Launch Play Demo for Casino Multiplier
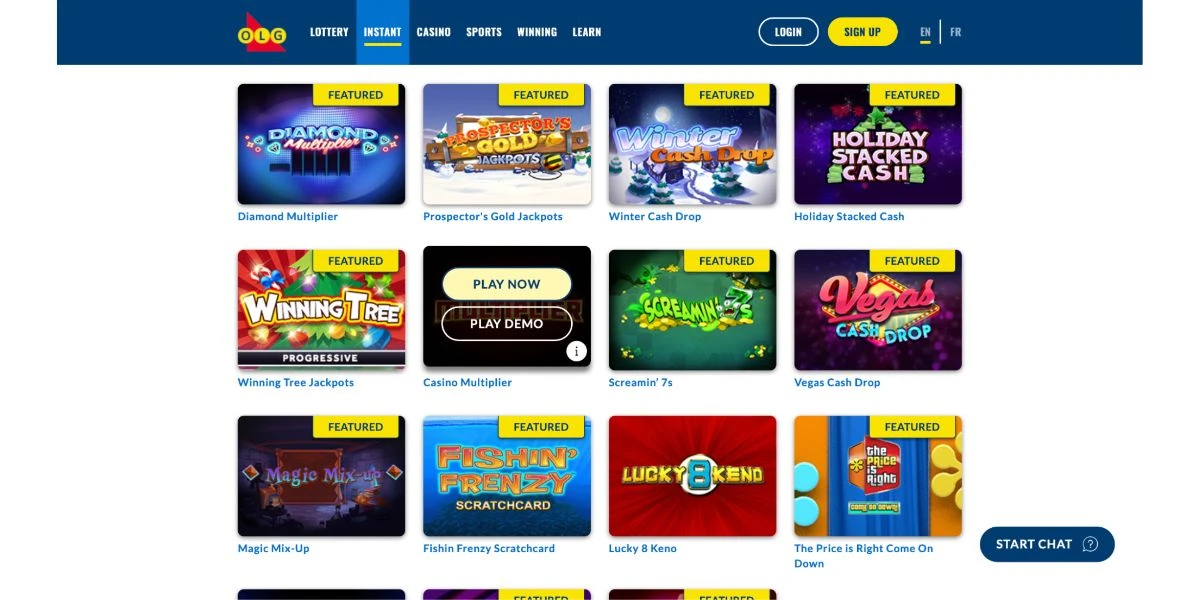Image resolution: width=1200 pixels, height=600 pixels. 507,323
